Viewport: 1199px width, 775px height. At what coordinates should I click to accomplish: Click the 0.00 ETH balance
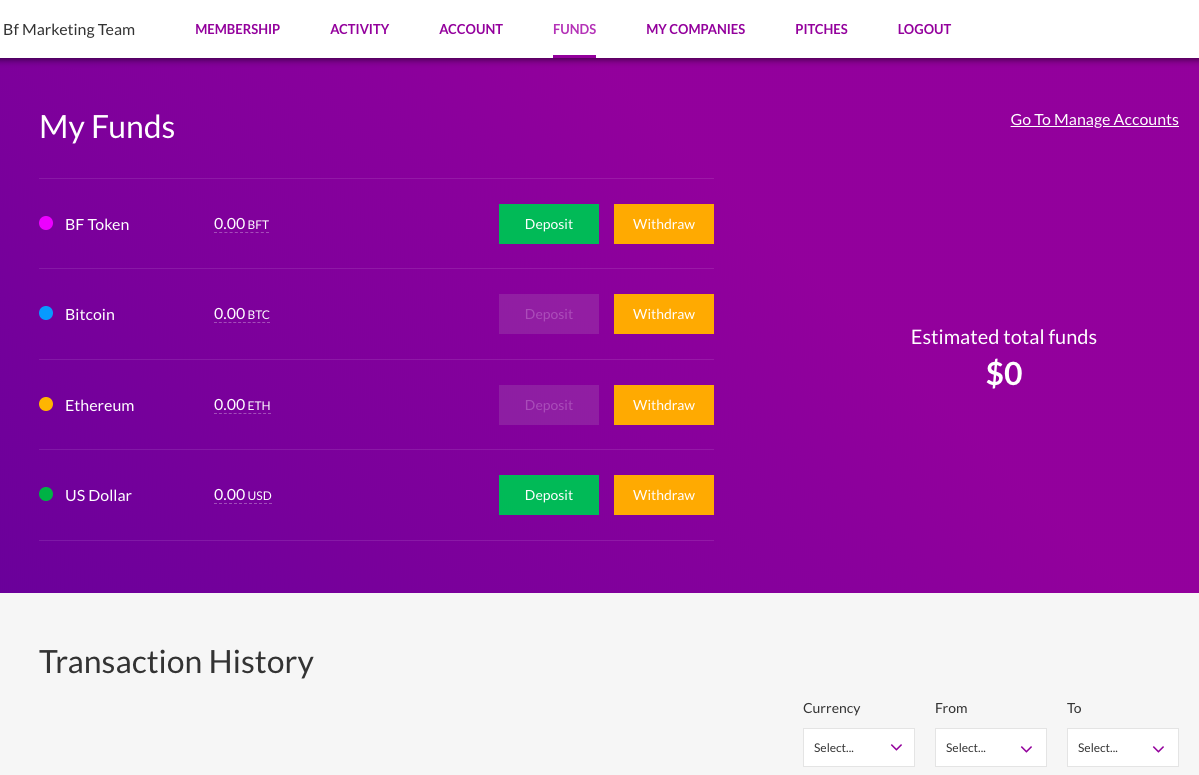(x=242, y=405)
